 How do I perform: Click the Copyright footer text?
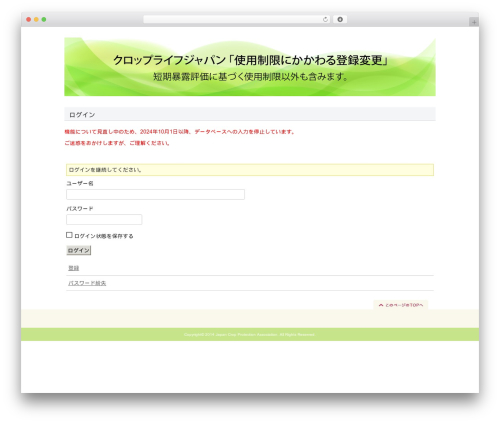click(x=249, y=334)
